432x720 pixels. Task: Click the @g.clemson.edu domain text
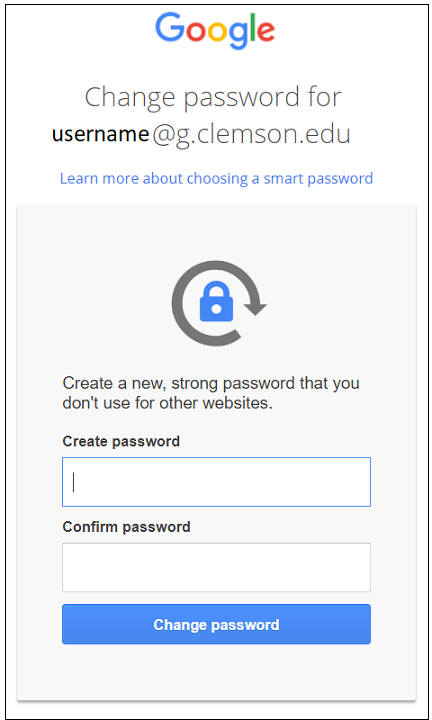[252, 135]
